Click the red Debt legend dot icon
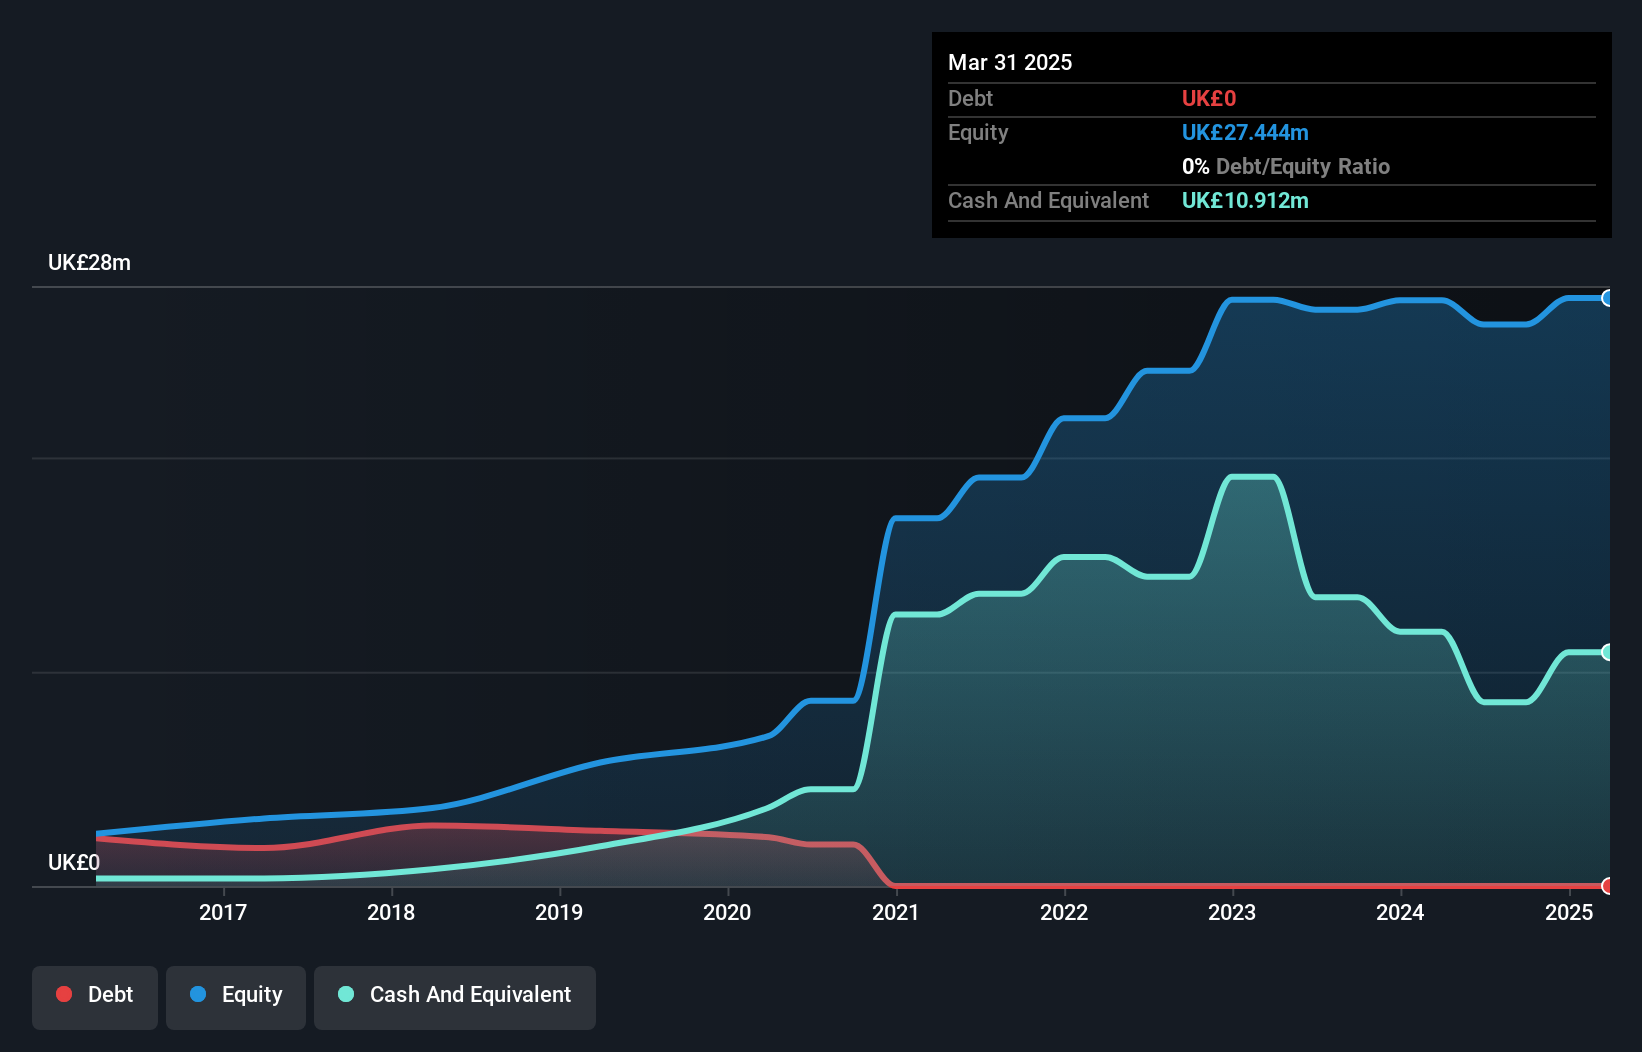 [63, 994]
